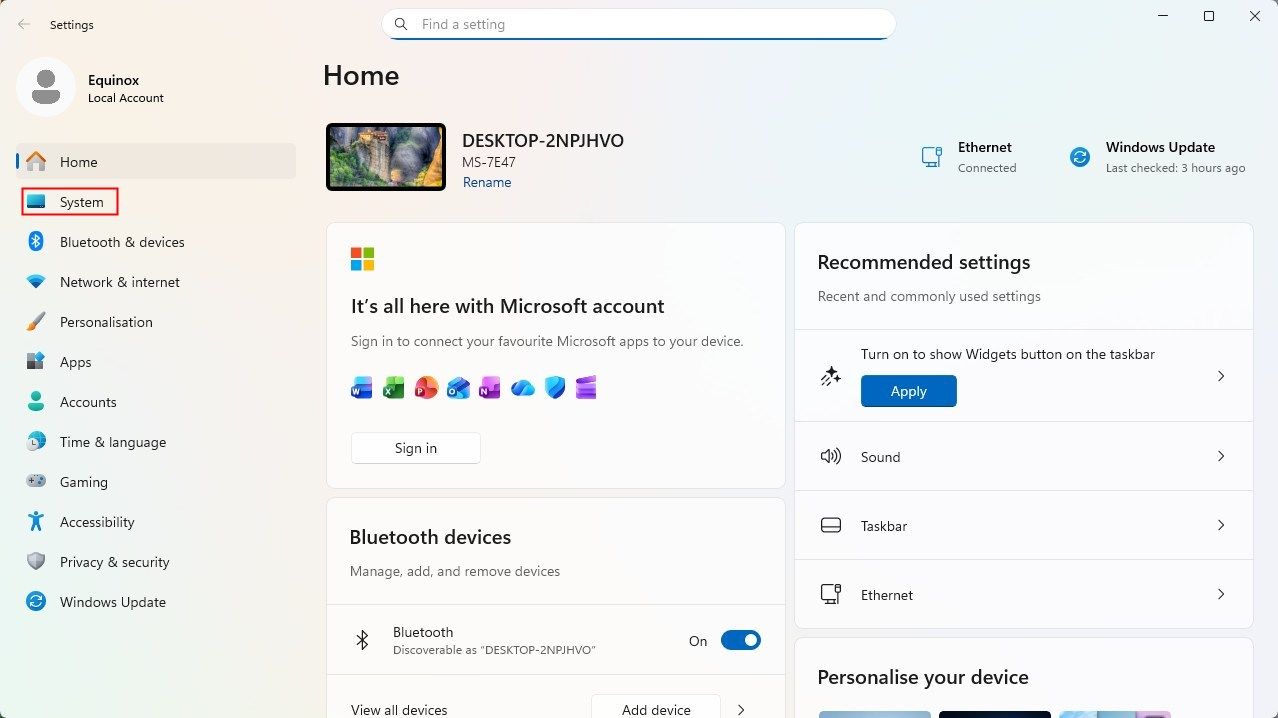Click the Home sidebar icon
This screenshot has width=1278, height=718.
coord(36,162)
